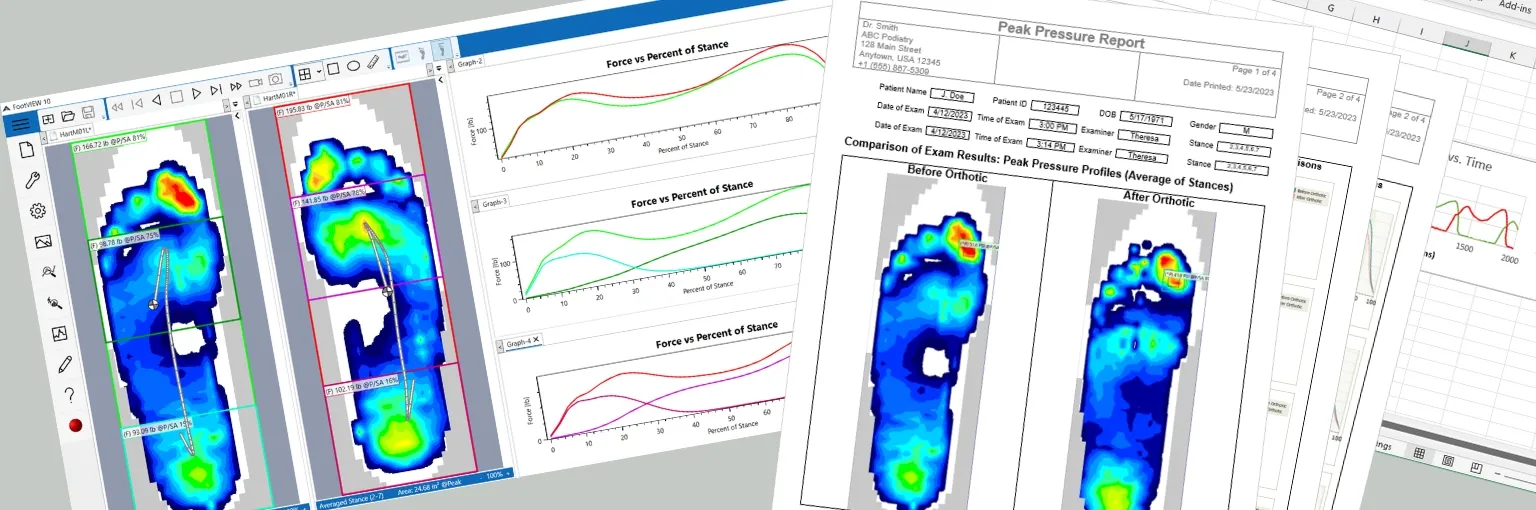Select the ellipse tool

[x=353, y=65]
